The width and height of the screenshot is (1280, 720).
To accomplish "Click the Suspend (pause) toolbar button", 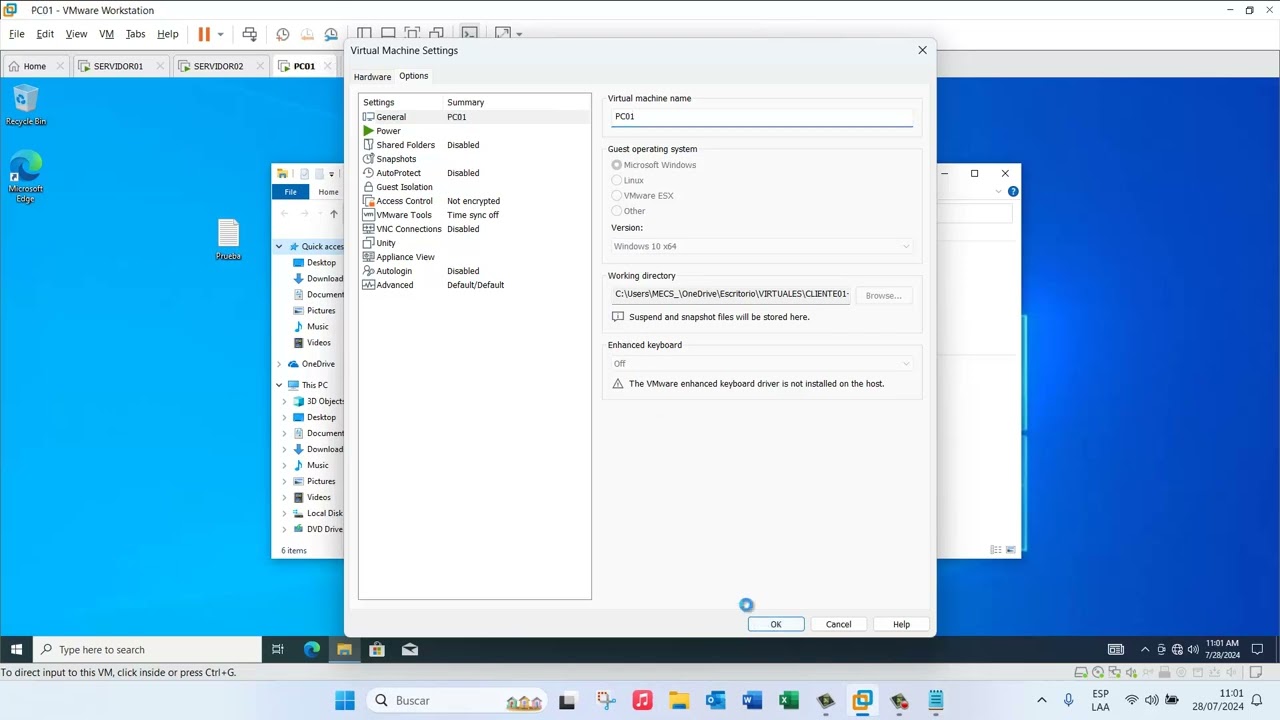I will [204, 34].
